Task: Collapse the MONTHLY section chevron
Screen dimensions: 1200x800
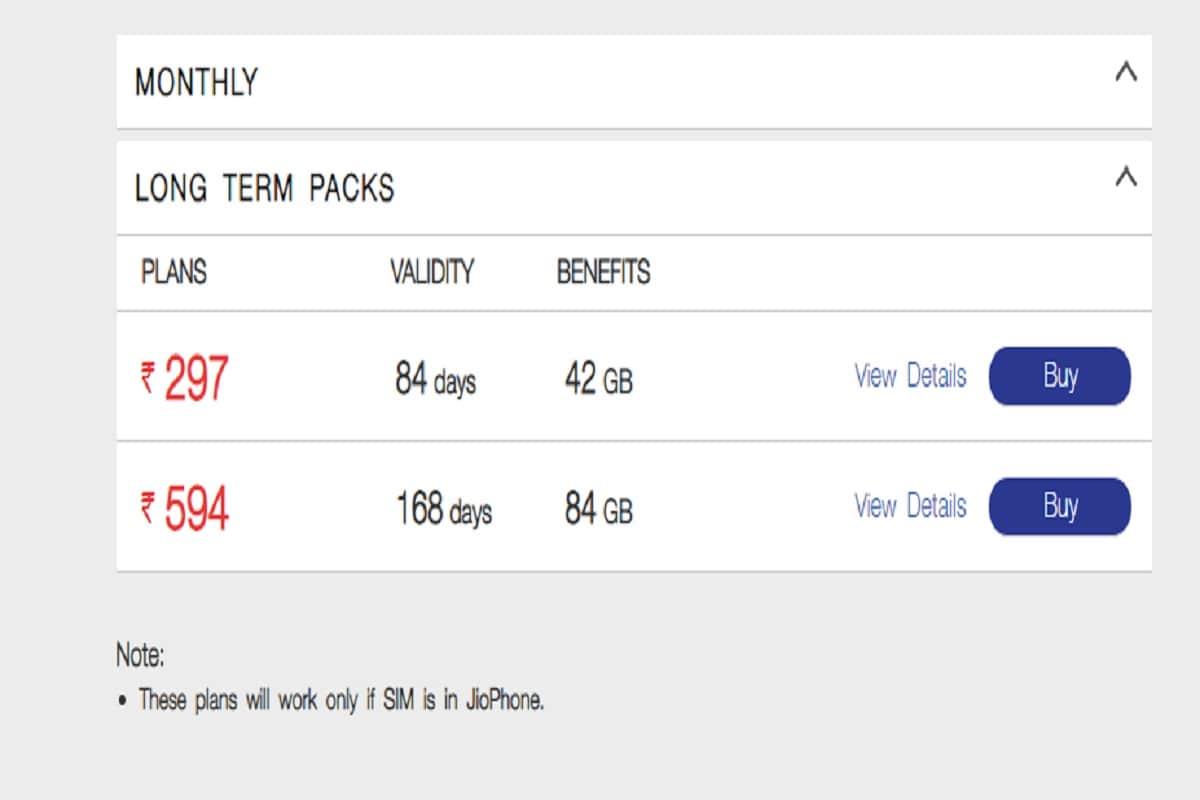Action: 1128,73
